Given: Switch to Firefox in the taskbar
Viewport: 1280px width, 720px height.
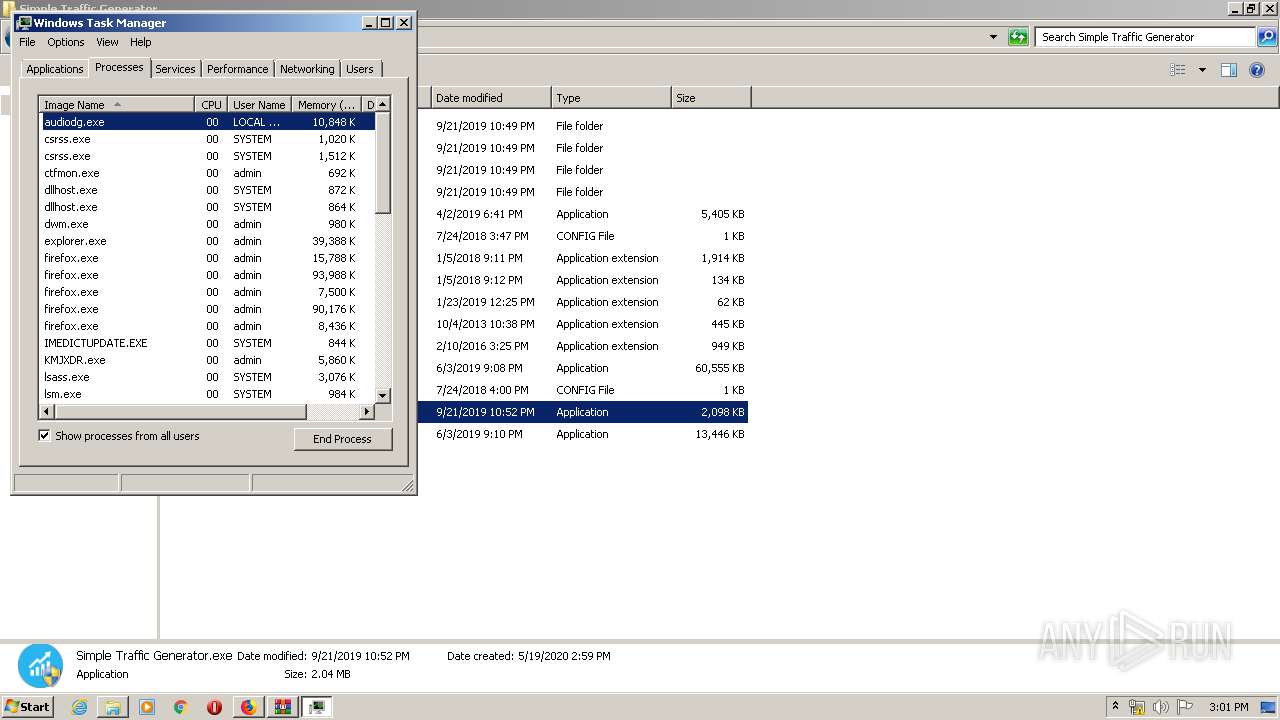Looking at the screenshot, I should 248,707.
